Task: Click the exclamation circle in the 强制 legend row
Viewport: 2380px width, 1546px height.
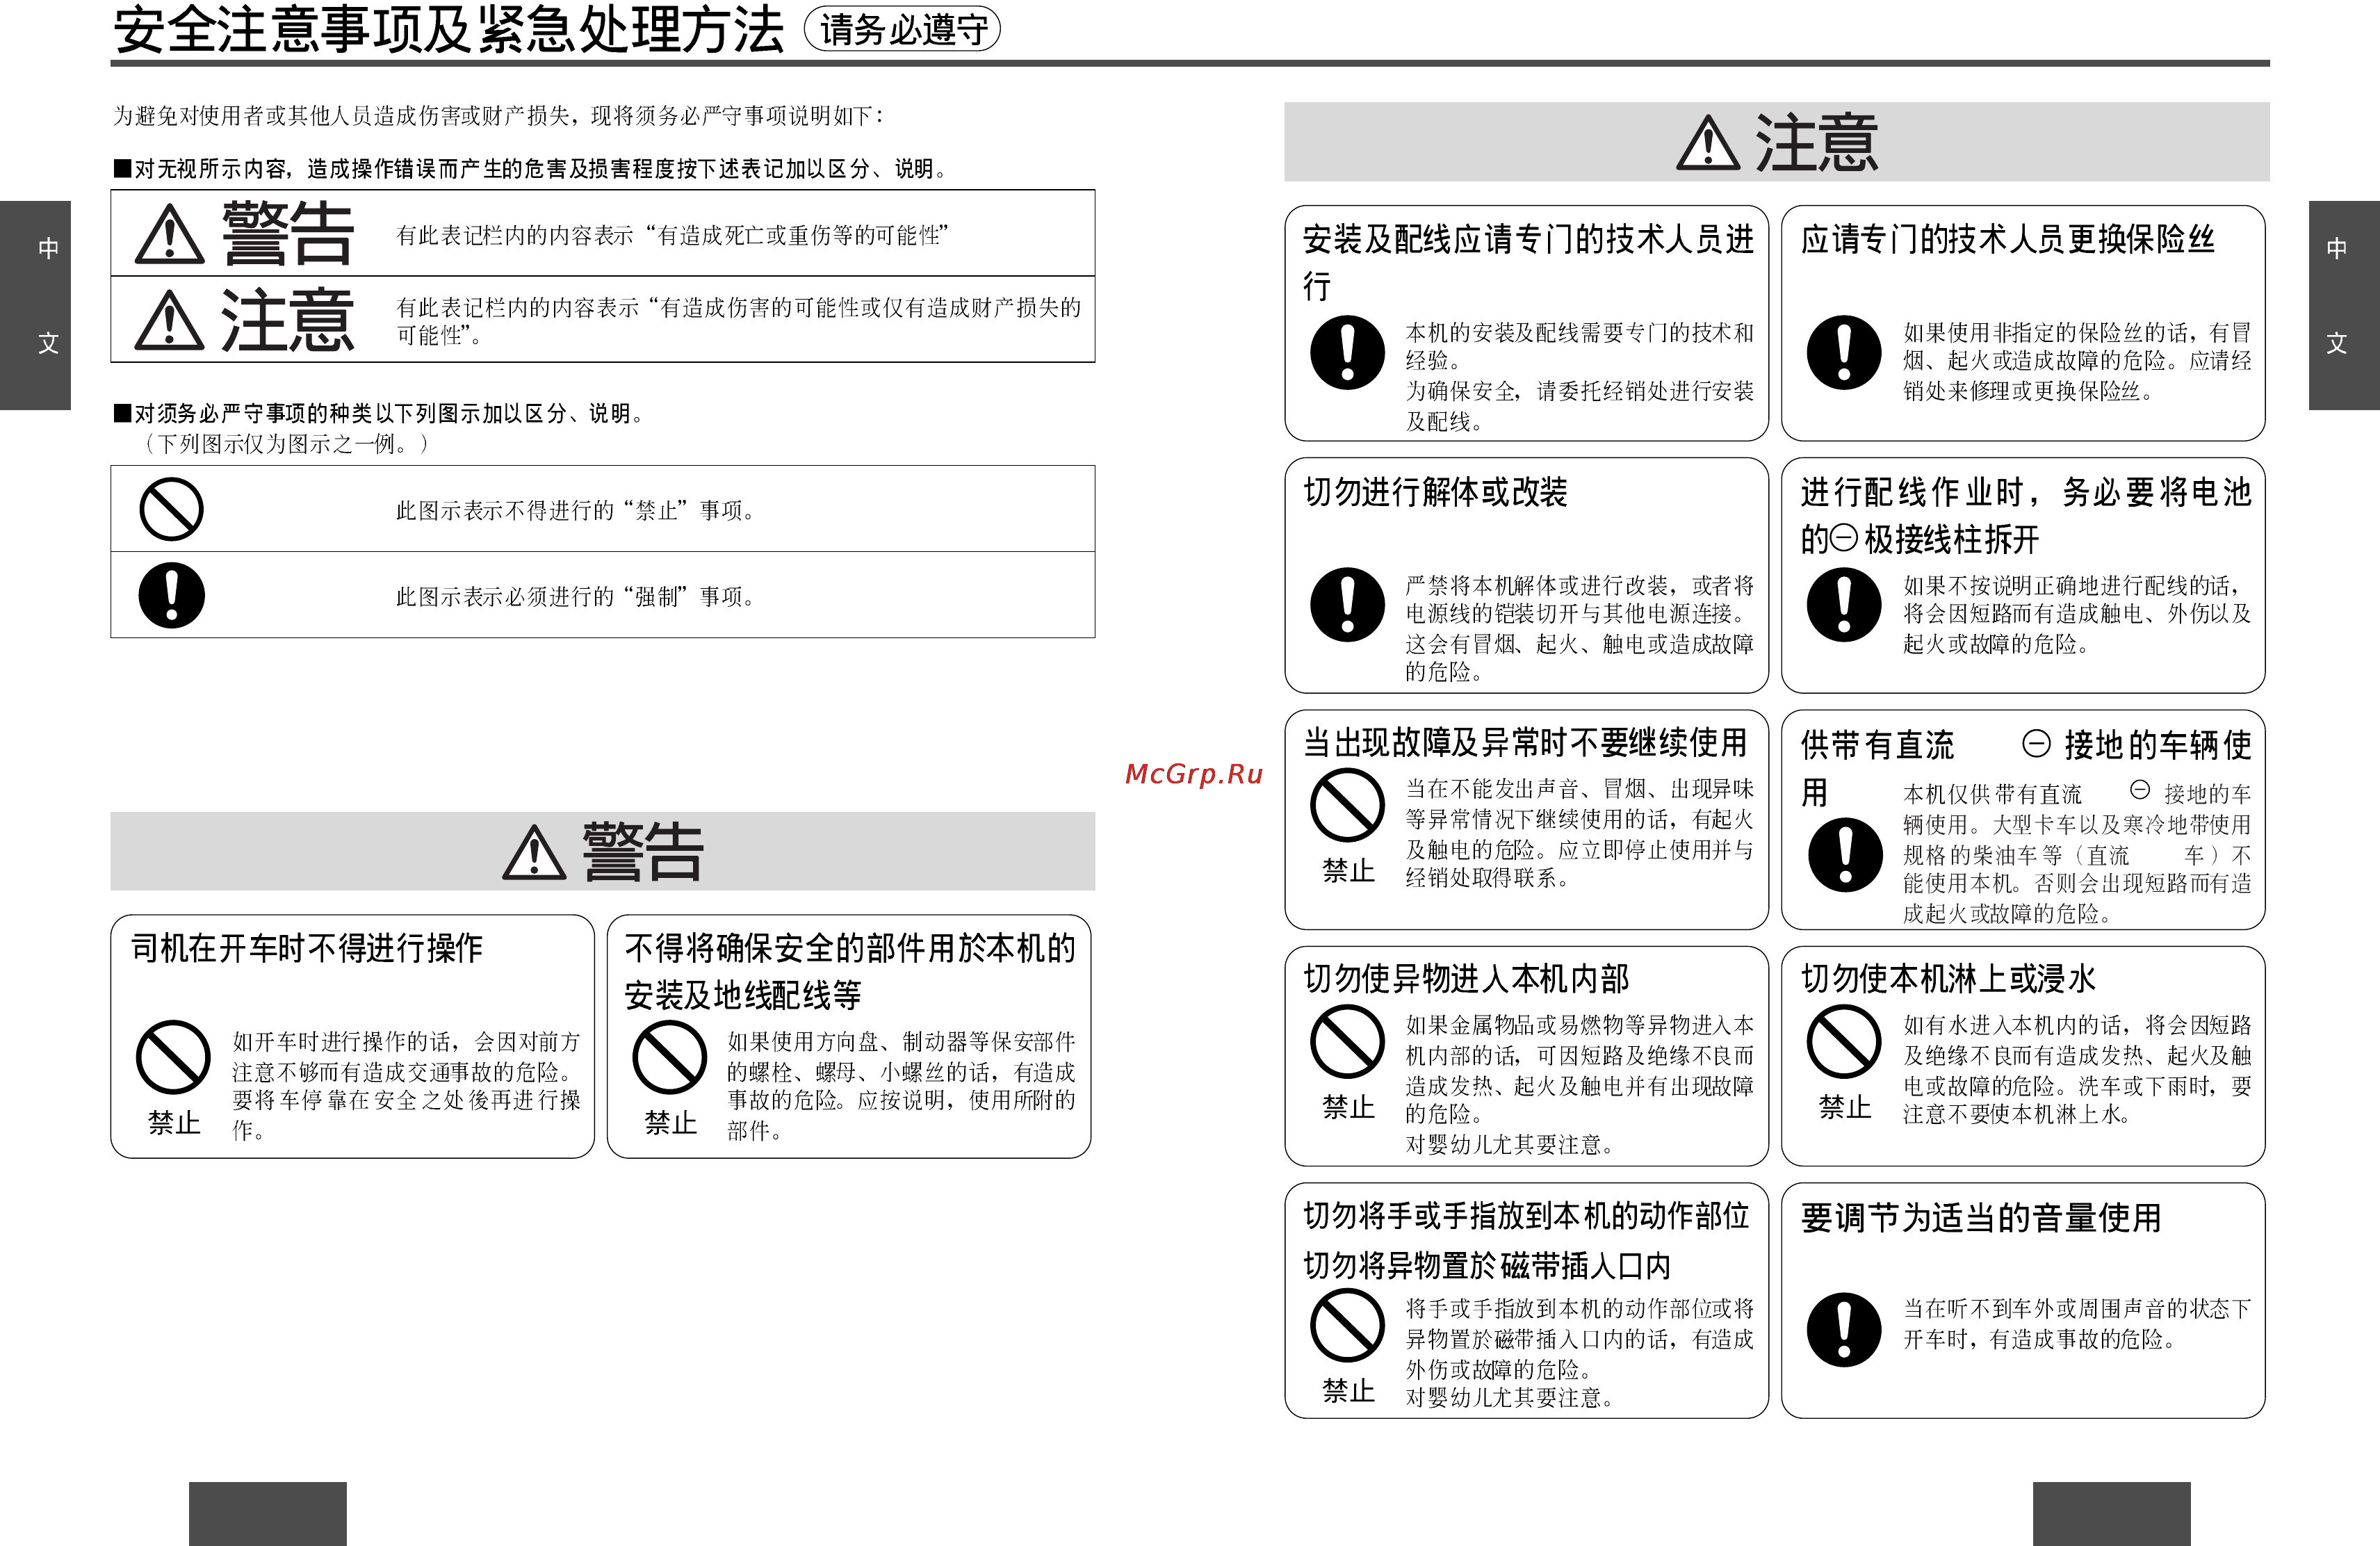Action: click(171, 595)
